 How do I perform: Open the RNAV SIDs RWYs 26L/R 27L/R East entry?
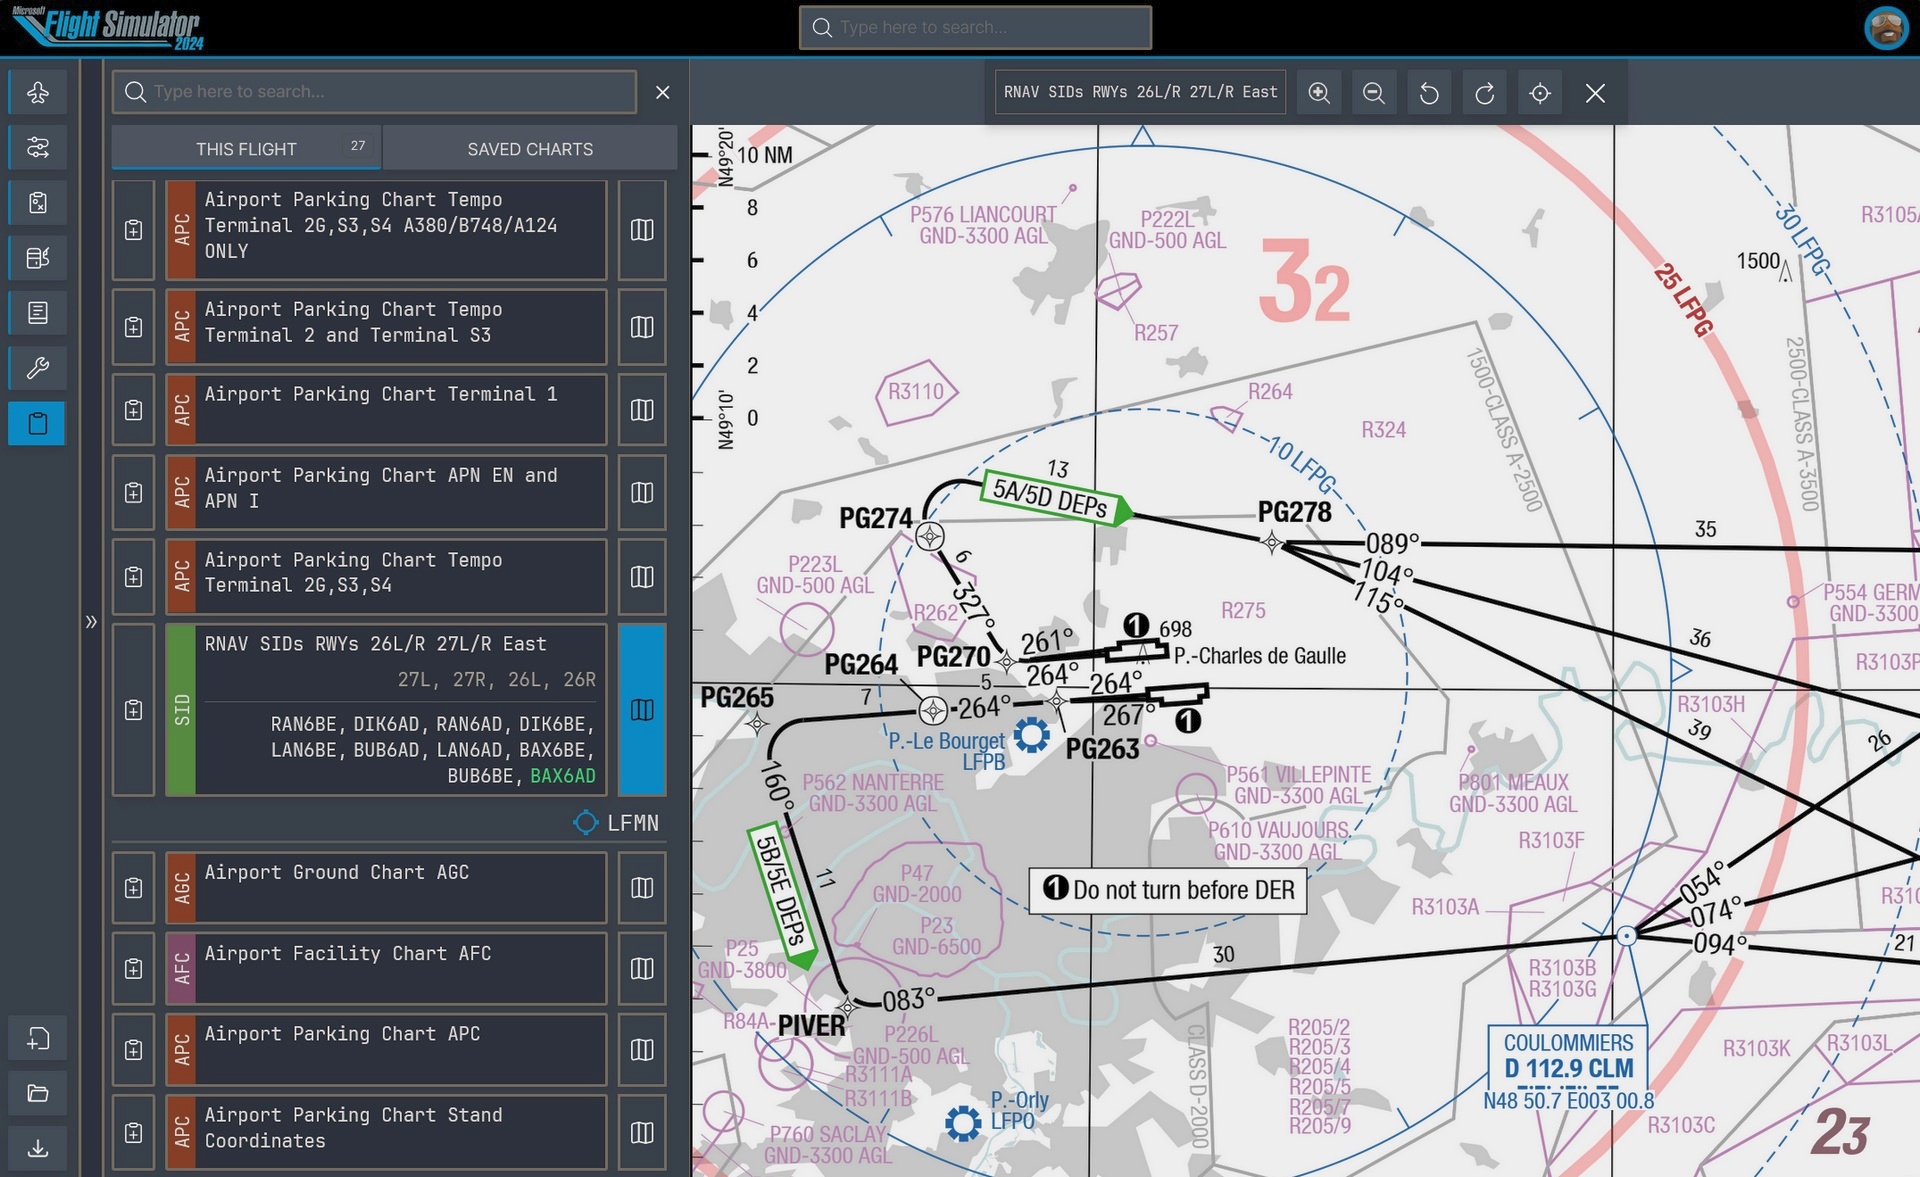coord(386,710)
